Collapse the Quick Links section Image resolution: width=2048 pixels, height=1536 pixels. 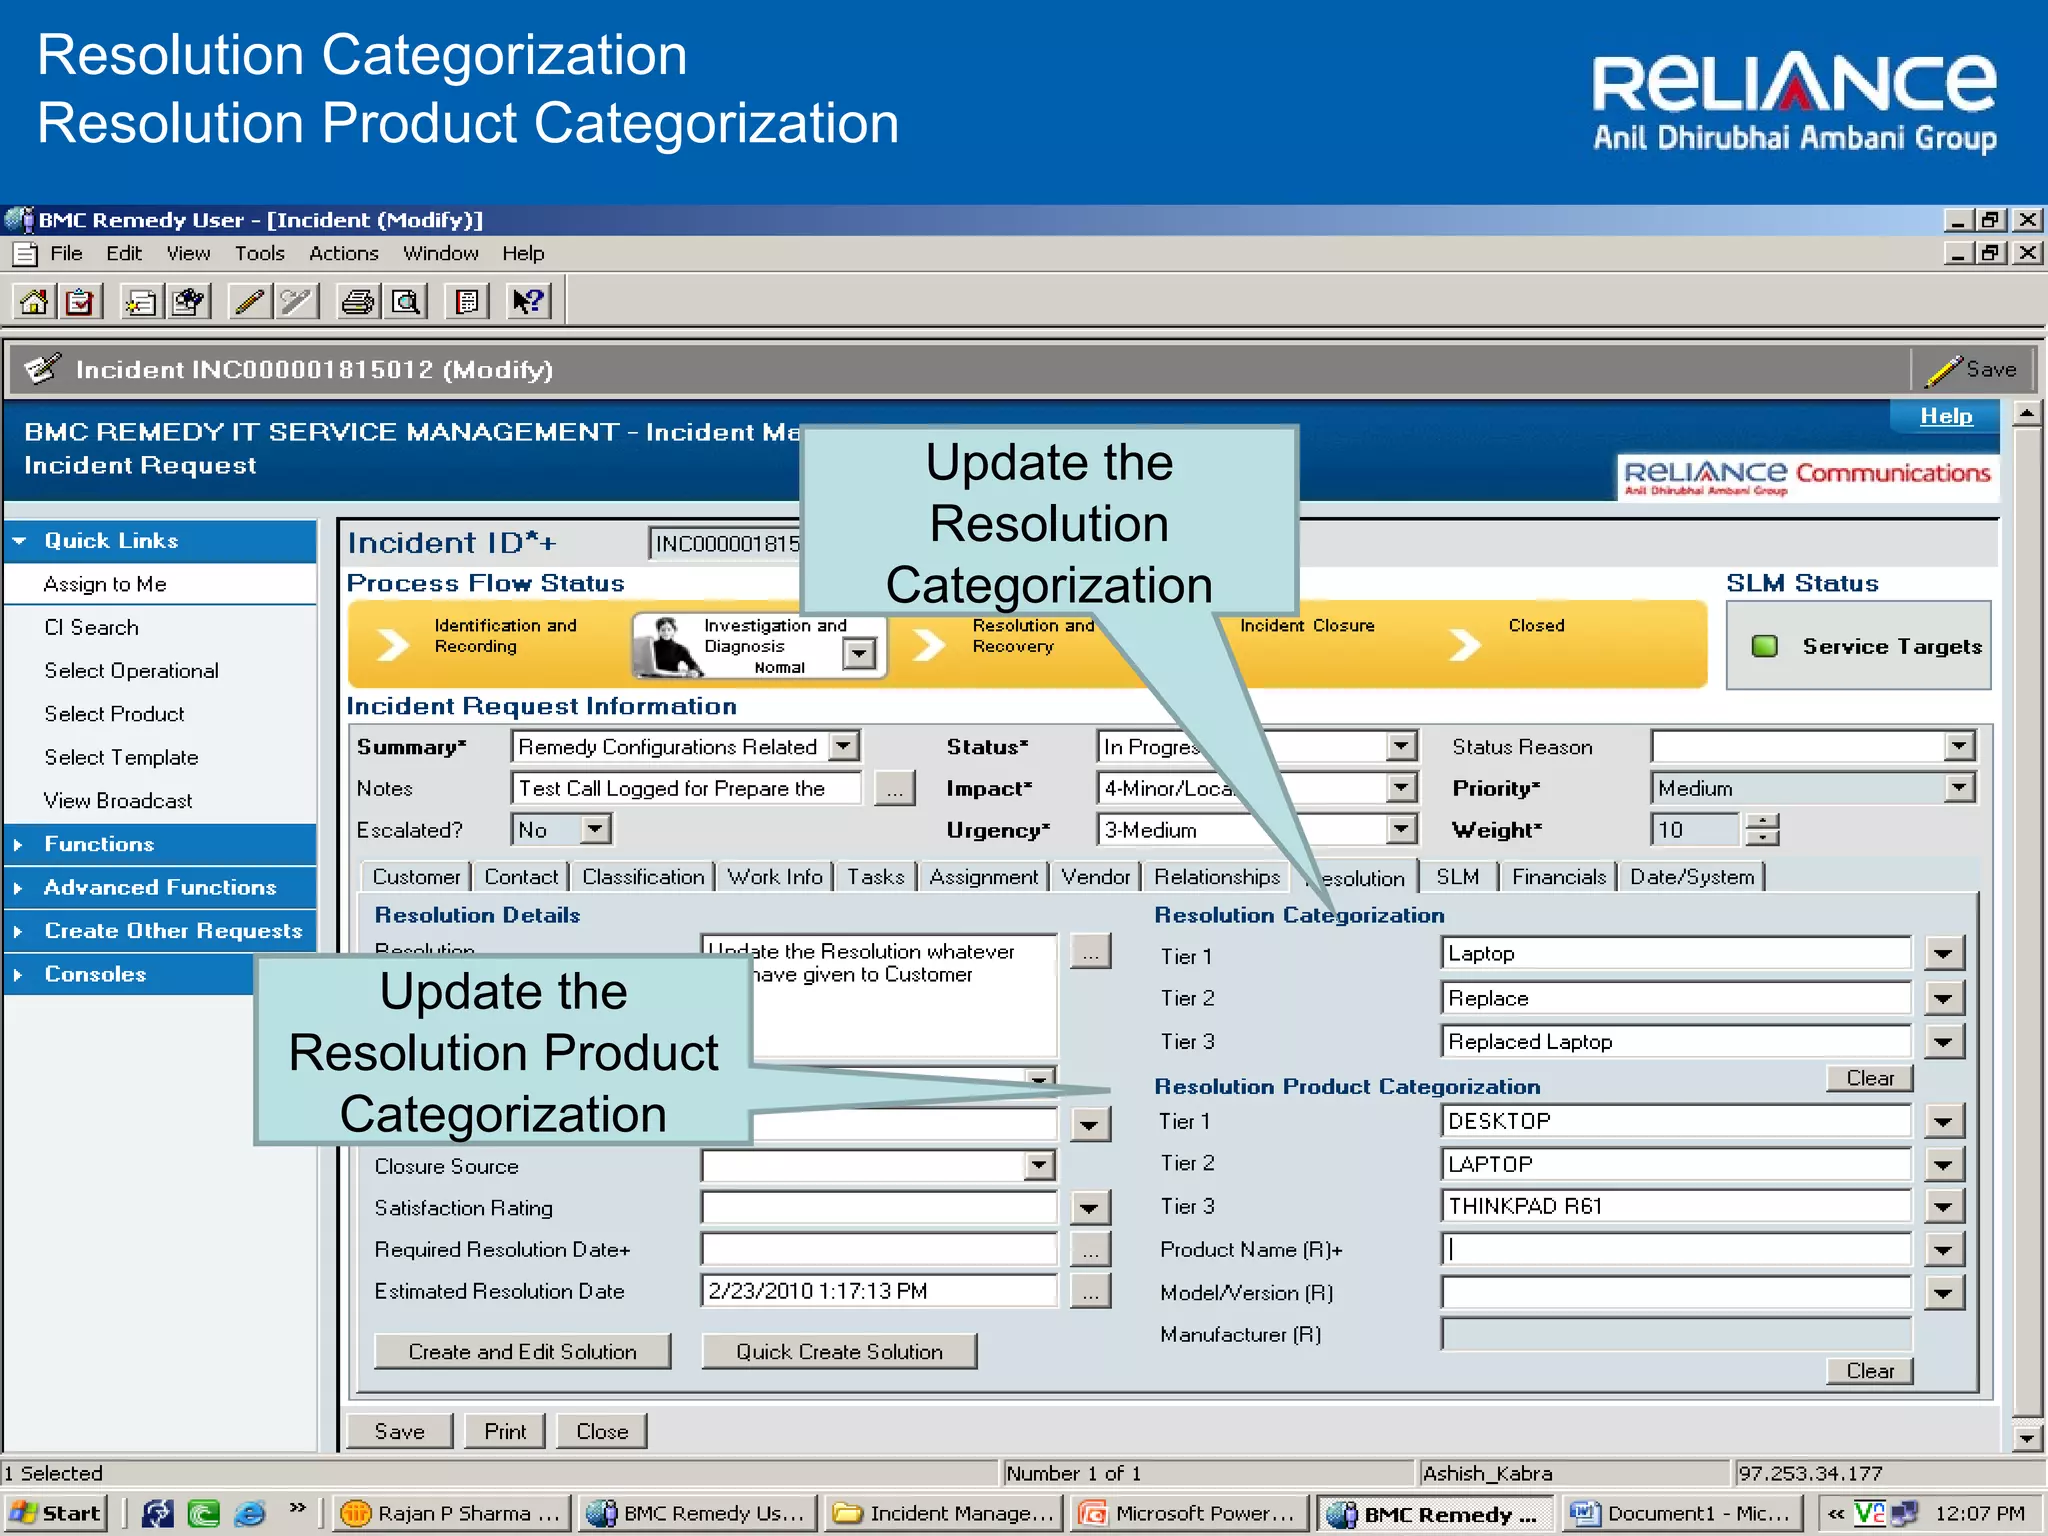[161, 541]
